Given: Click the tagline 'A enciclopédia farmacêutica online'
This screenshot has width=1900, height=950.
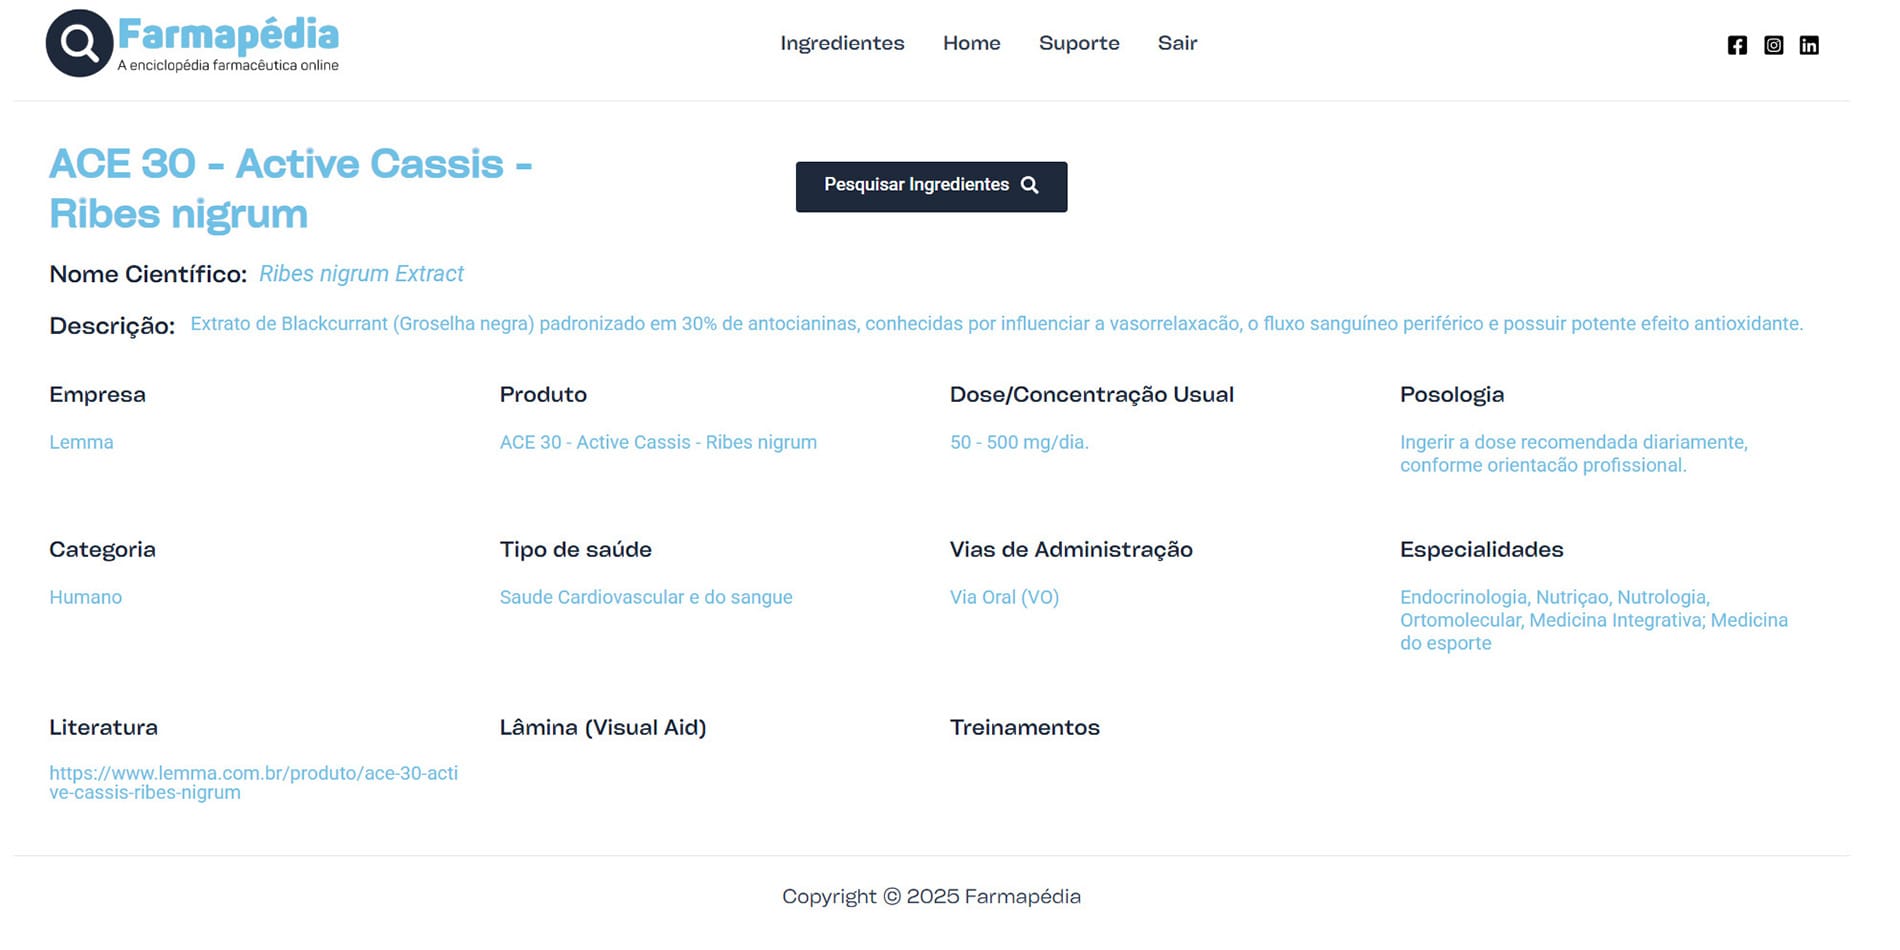Looking at the screenshot, I should click(228, 65).
